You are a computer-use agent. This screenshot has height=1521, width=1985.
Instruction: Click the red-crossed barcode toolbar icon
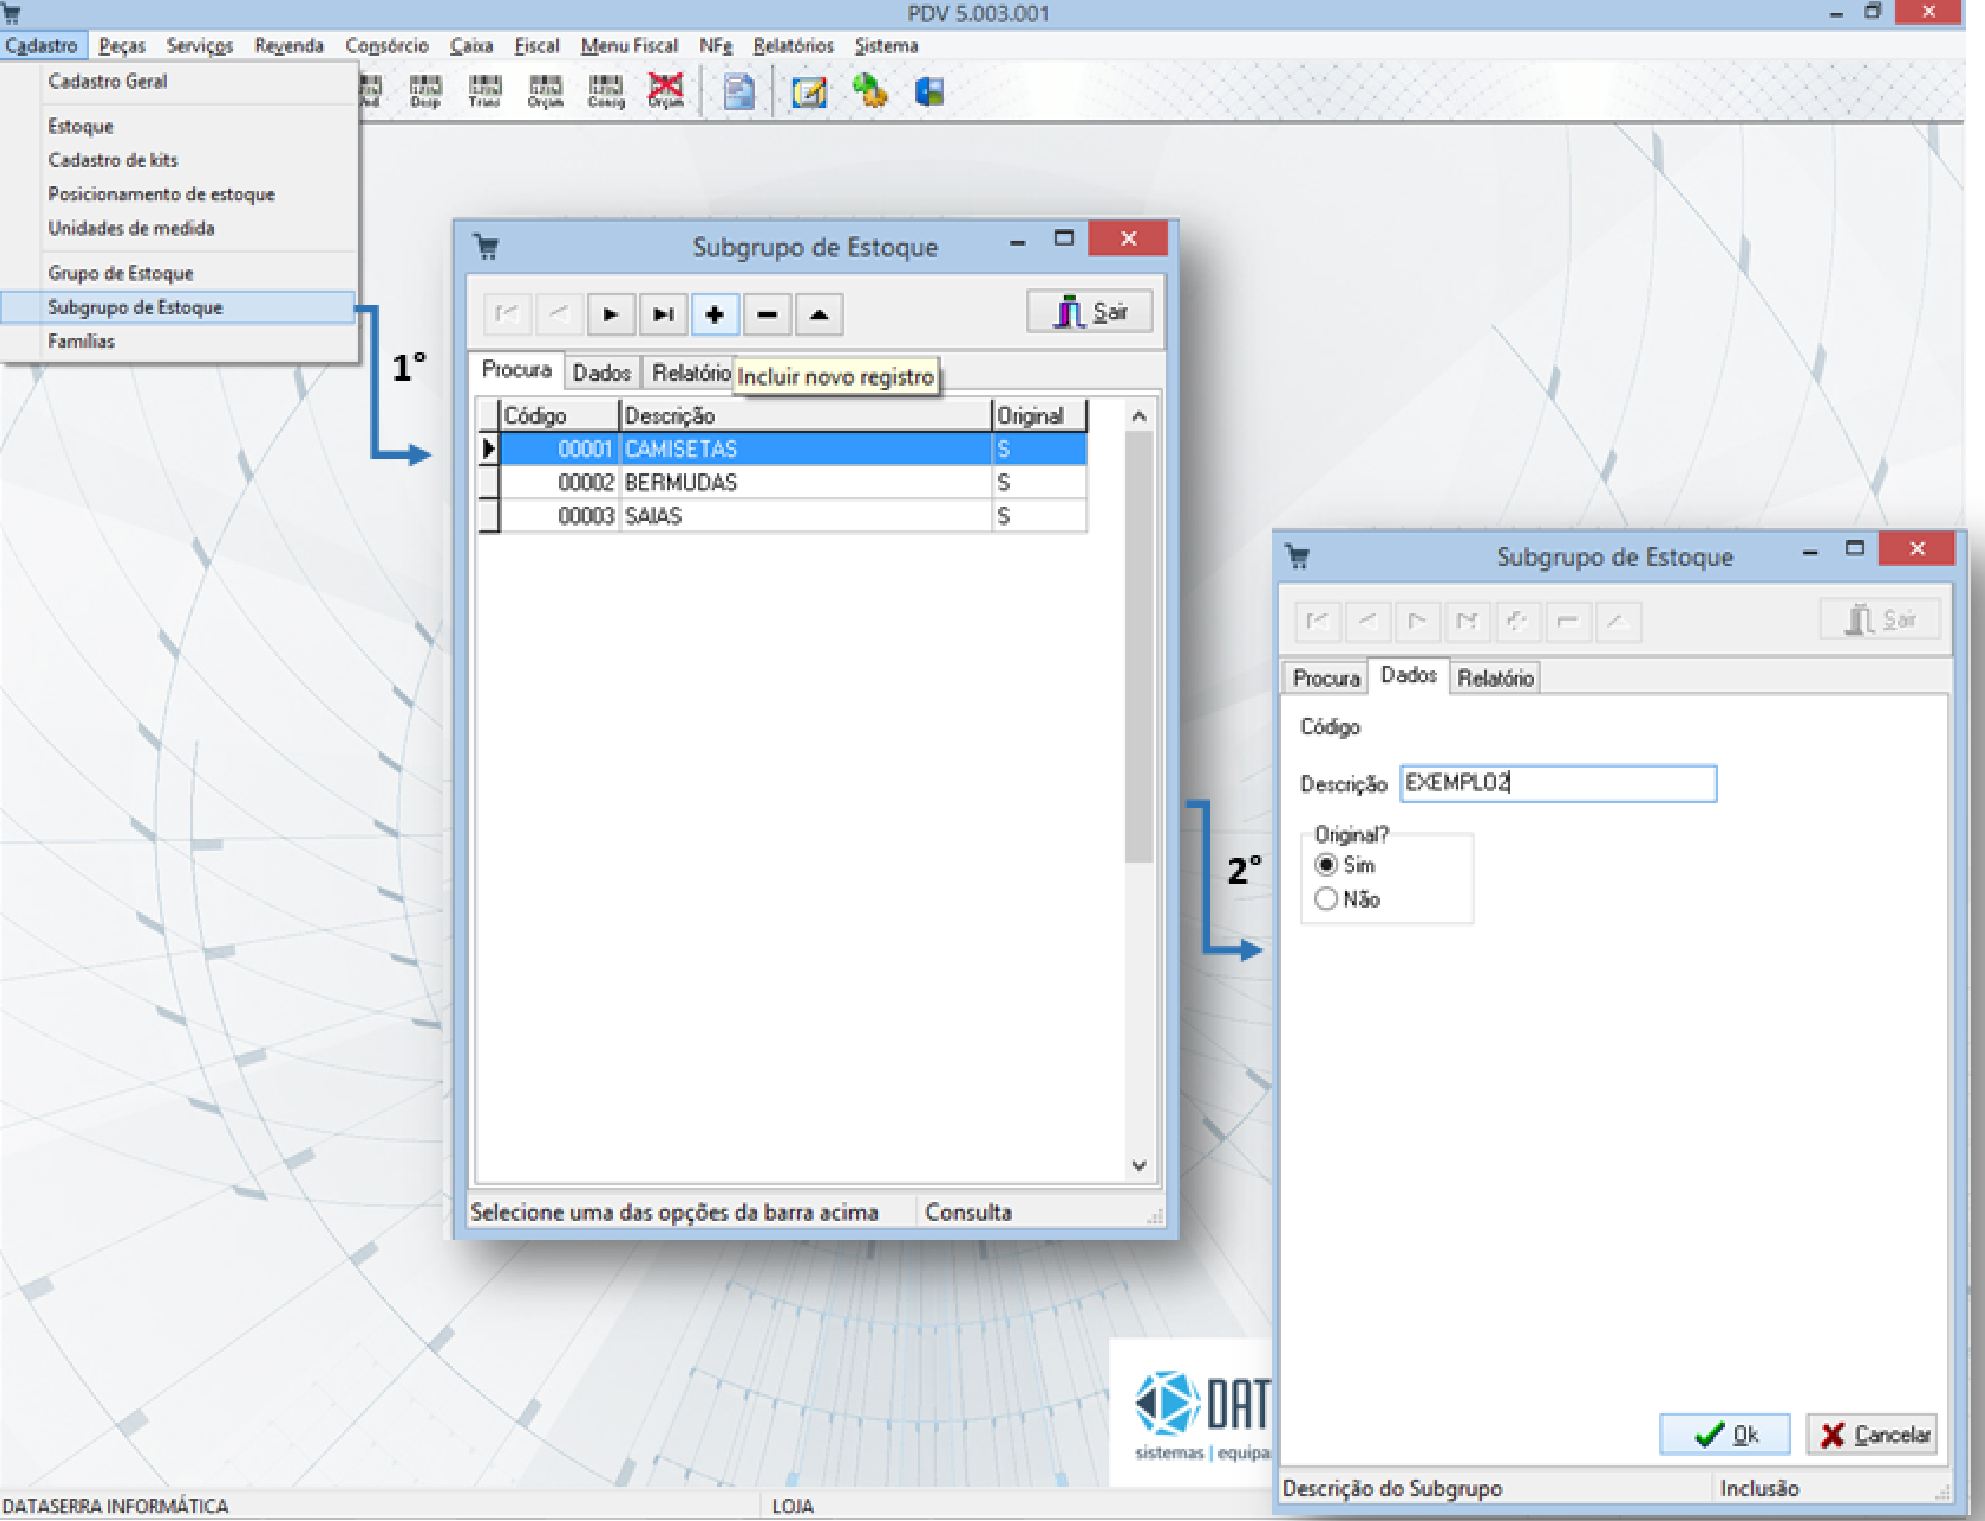pyautogui.click(x=666, y=91)
